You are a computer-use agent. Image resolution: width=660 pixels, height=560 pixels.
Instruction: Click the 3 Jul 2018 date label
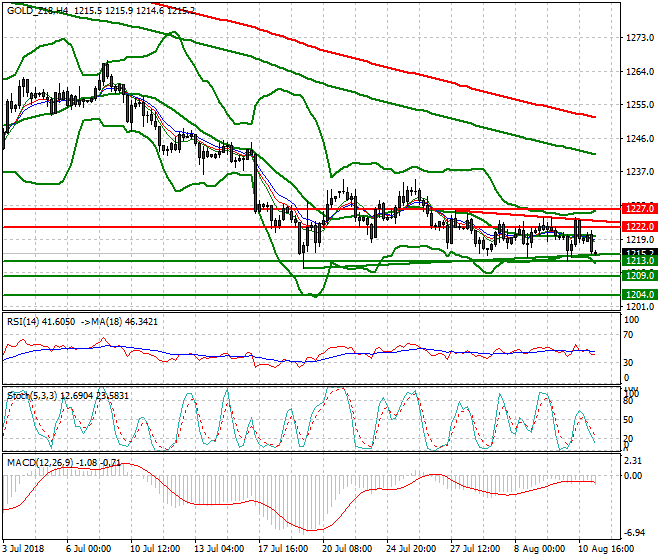[x=23, y=549]
